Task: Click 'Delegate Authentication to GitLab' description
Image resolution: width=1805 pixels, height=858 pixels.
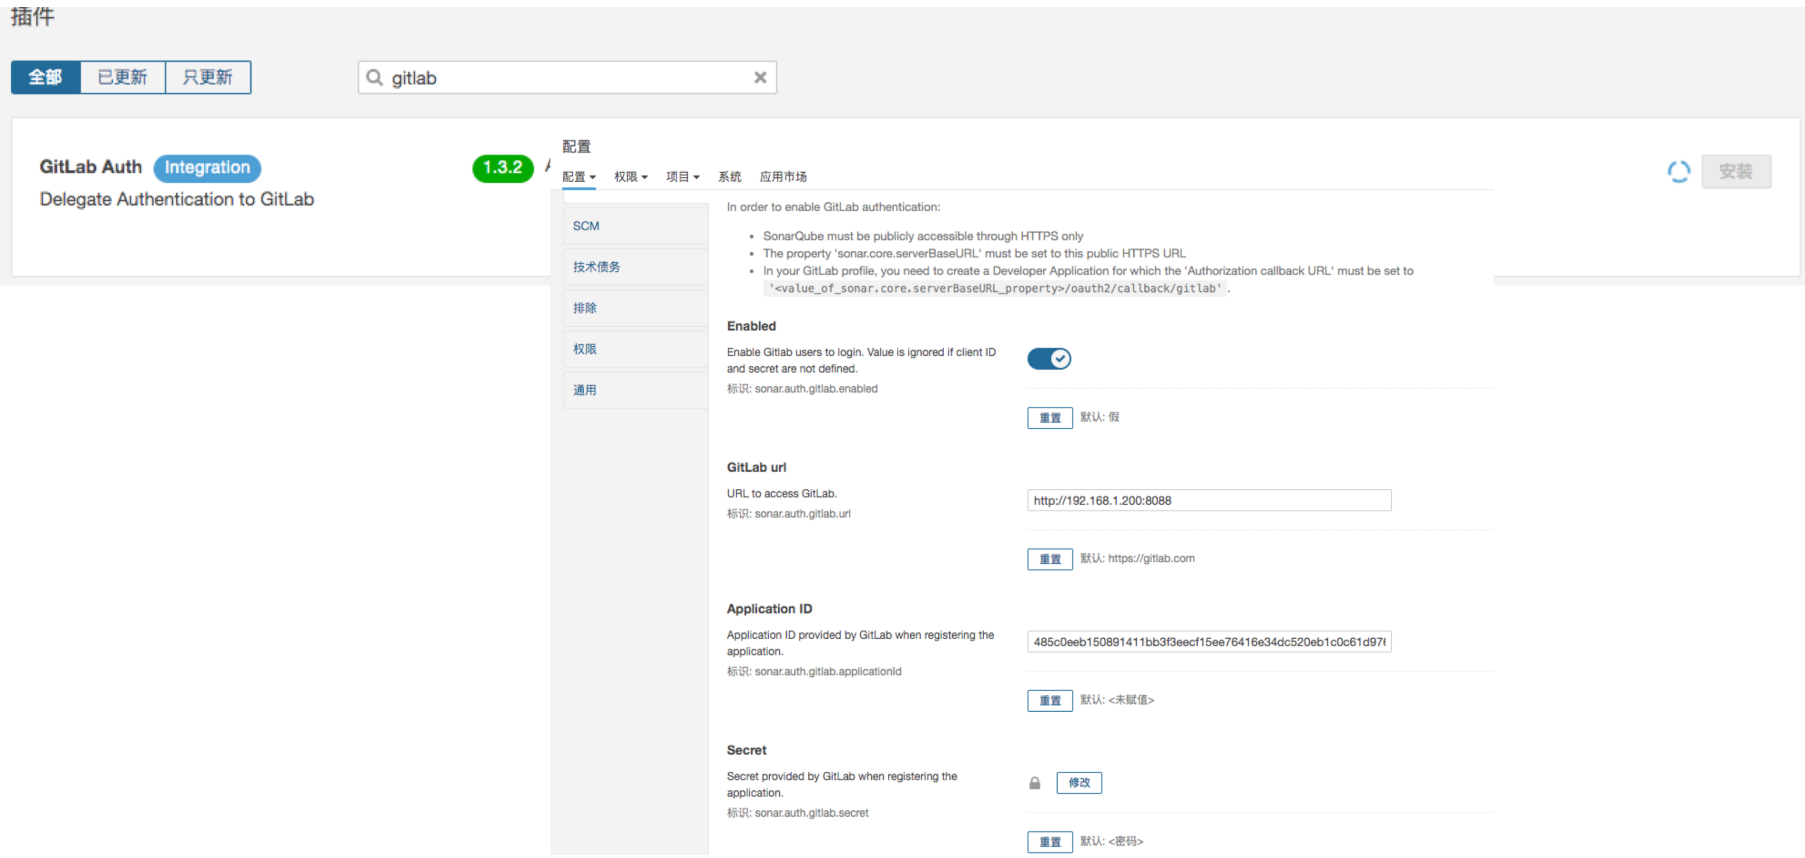Action: [x=177, y=199]
